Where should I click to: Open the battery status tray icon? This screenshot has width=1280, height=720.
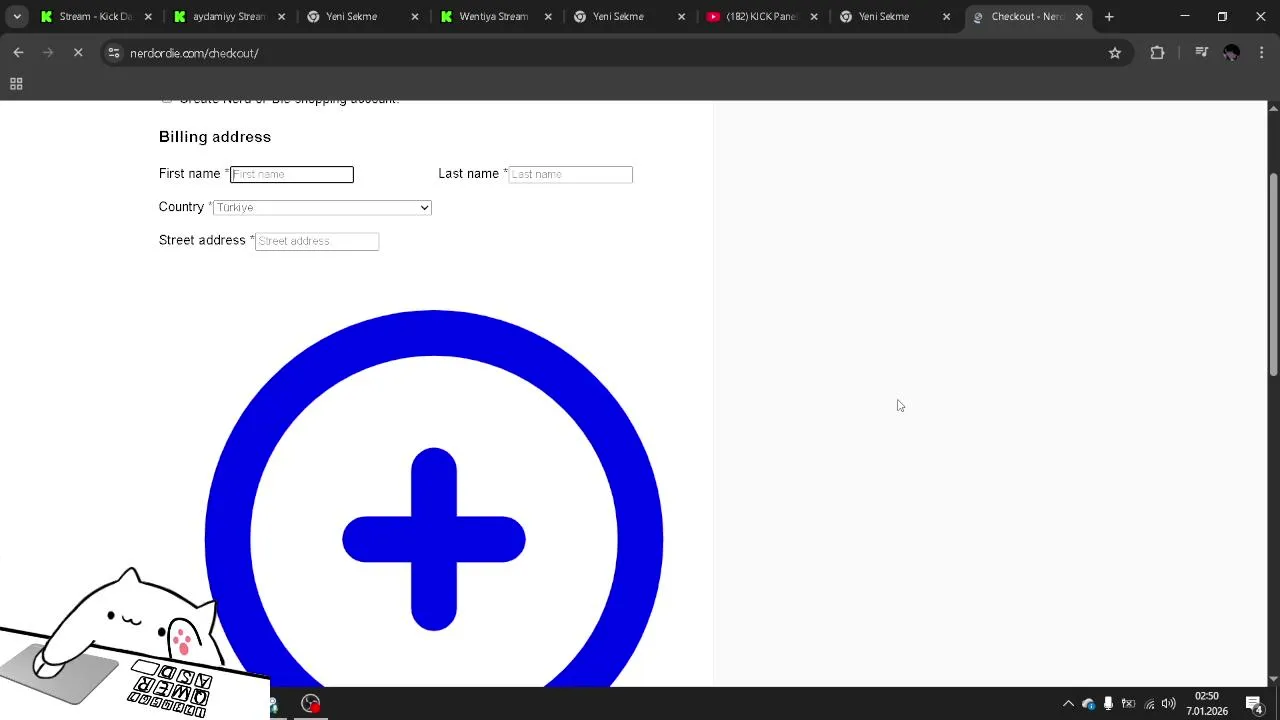pyautogui.click(x=1128, y=704)
